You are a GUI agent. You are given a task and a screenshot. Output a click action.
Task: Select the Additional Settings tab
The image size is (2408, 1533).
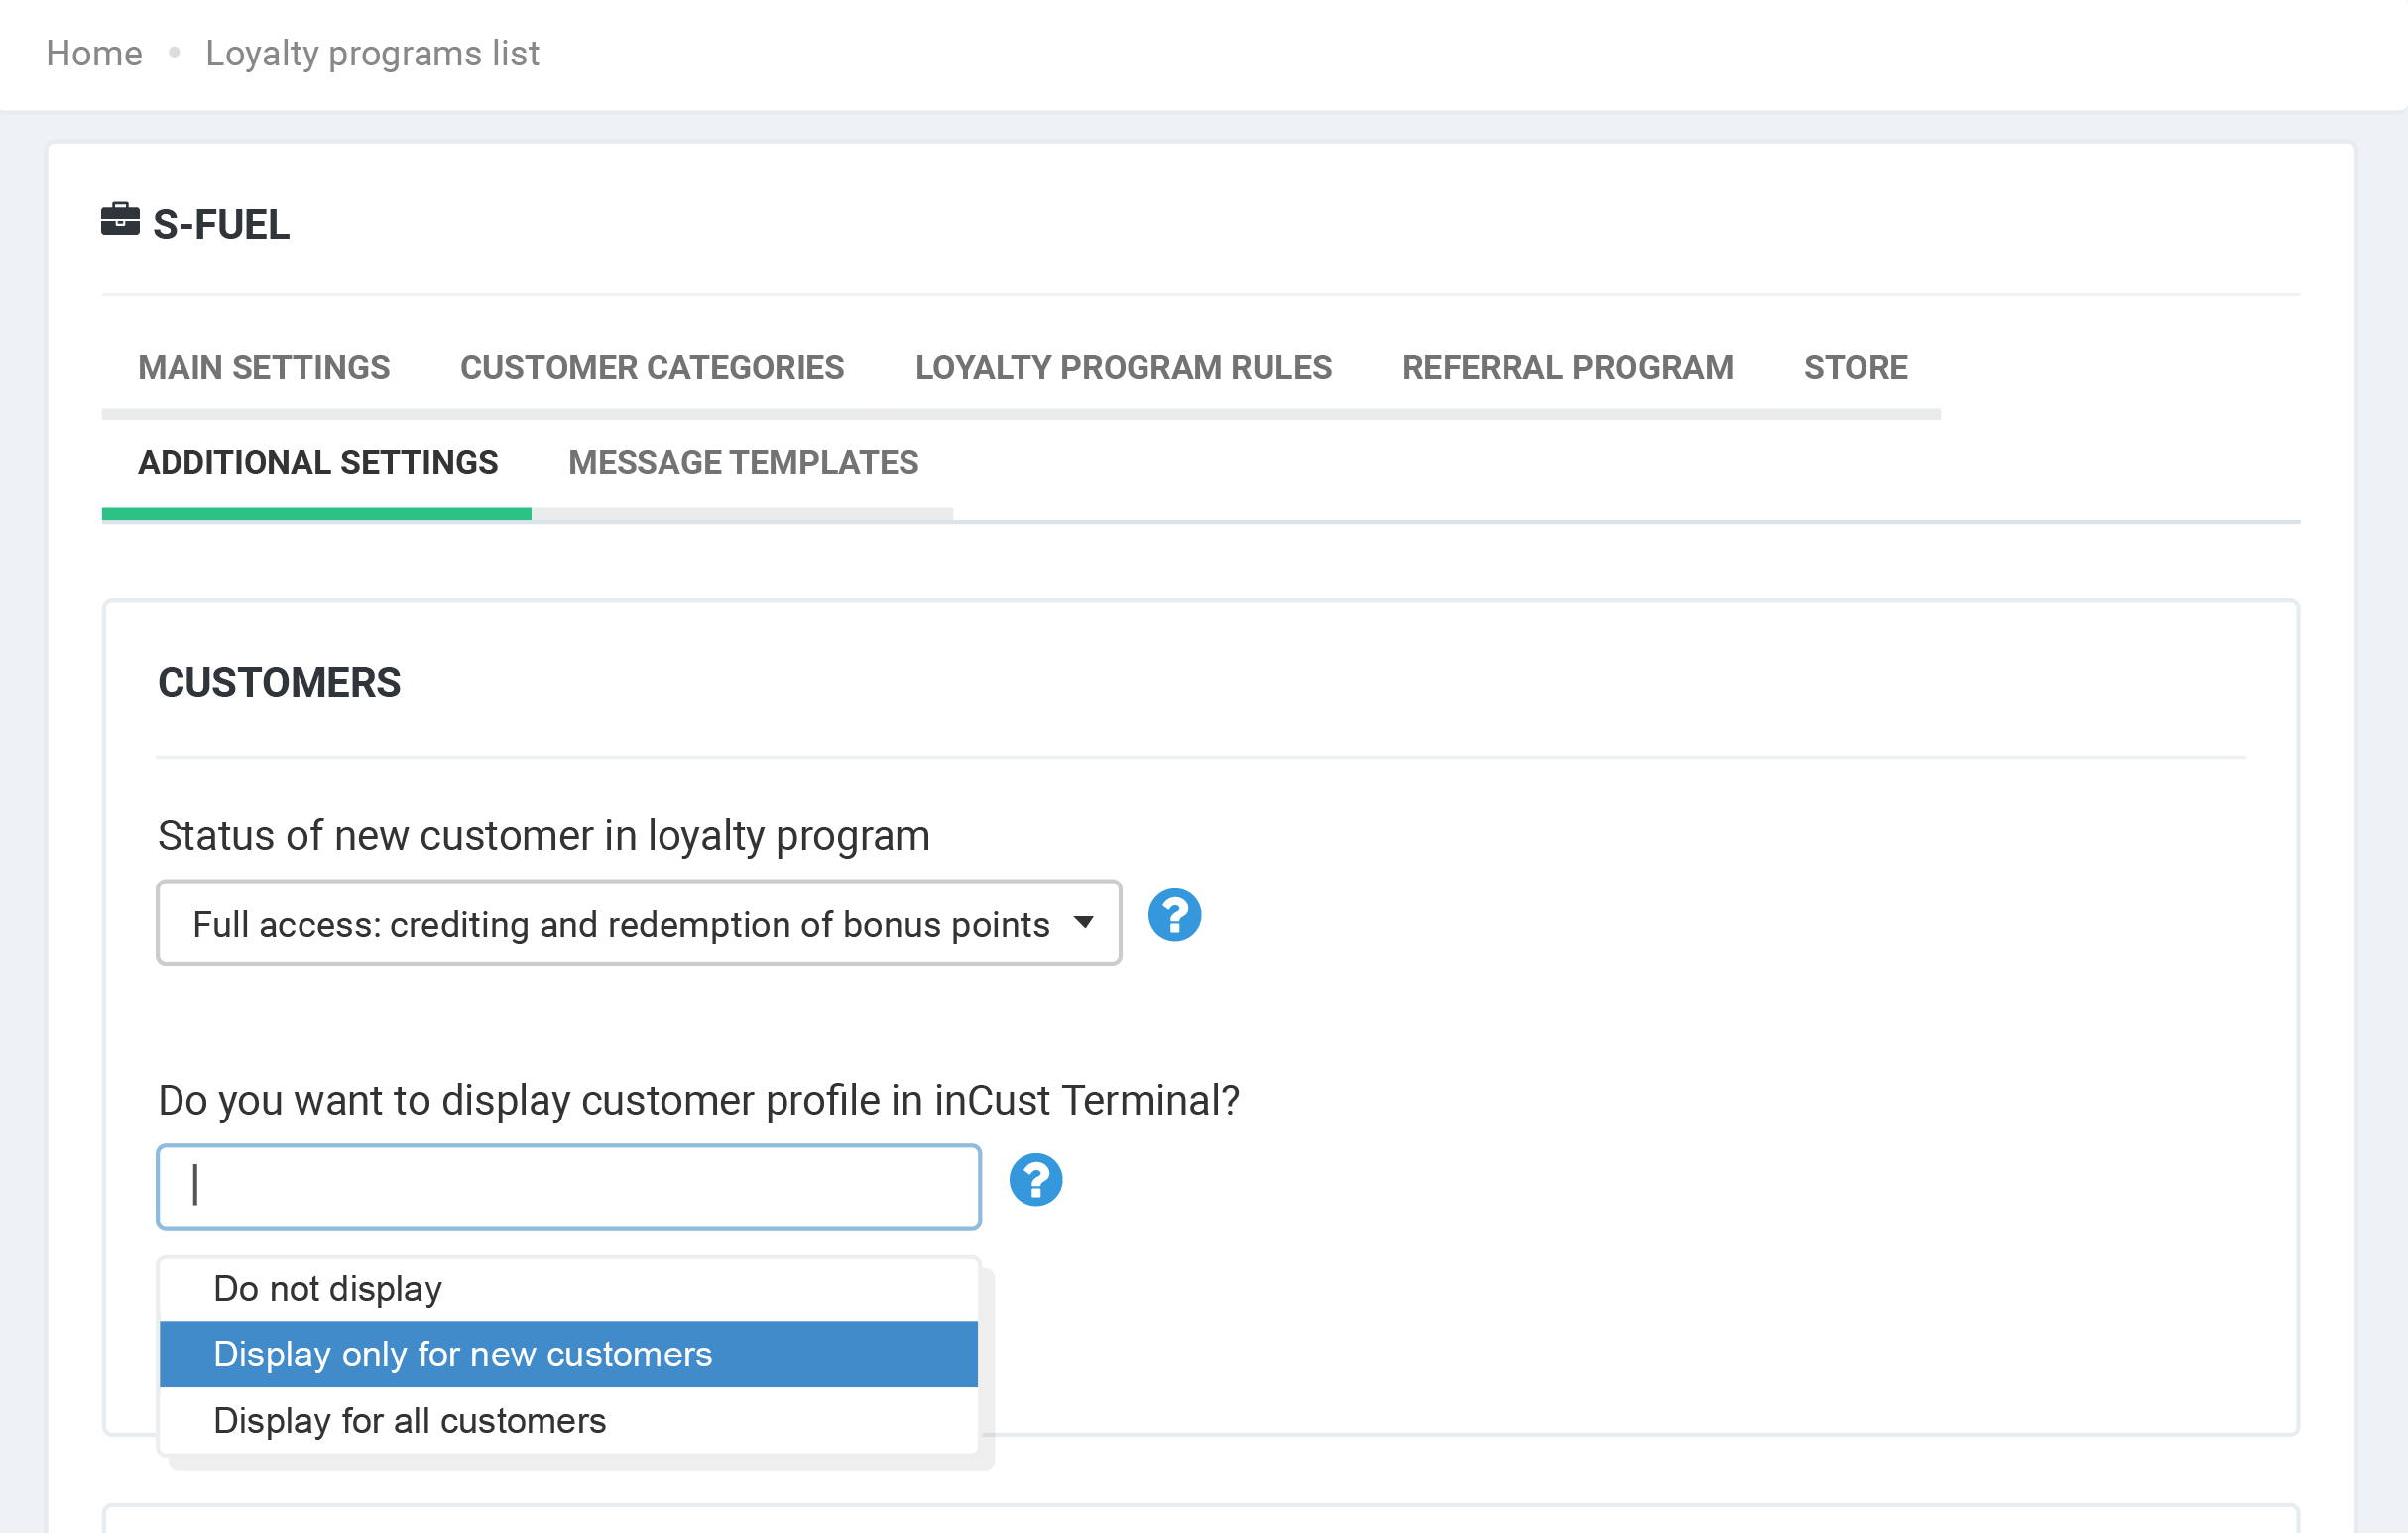[x=318, y=463]
